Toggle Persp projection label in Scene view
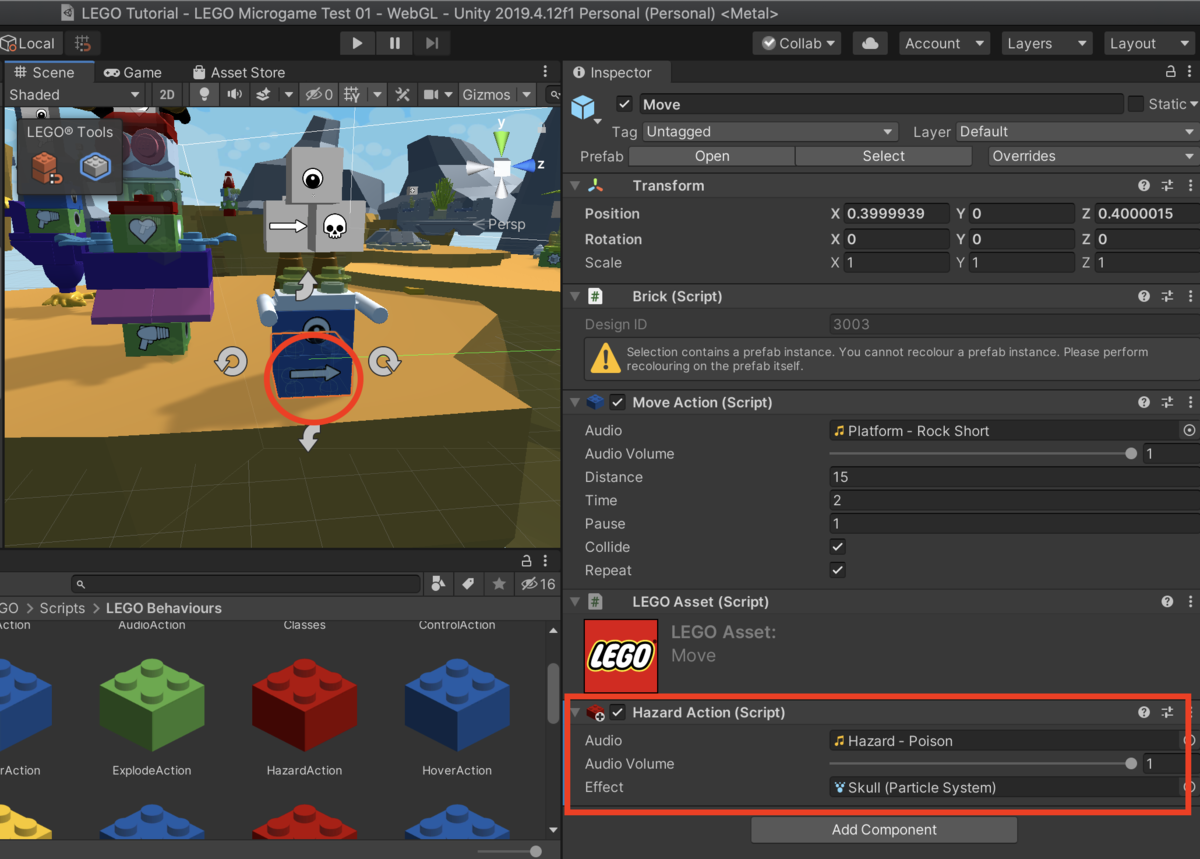Image resolution: width=1200 pixels, height=859 pixels. (x=499, y=224)
